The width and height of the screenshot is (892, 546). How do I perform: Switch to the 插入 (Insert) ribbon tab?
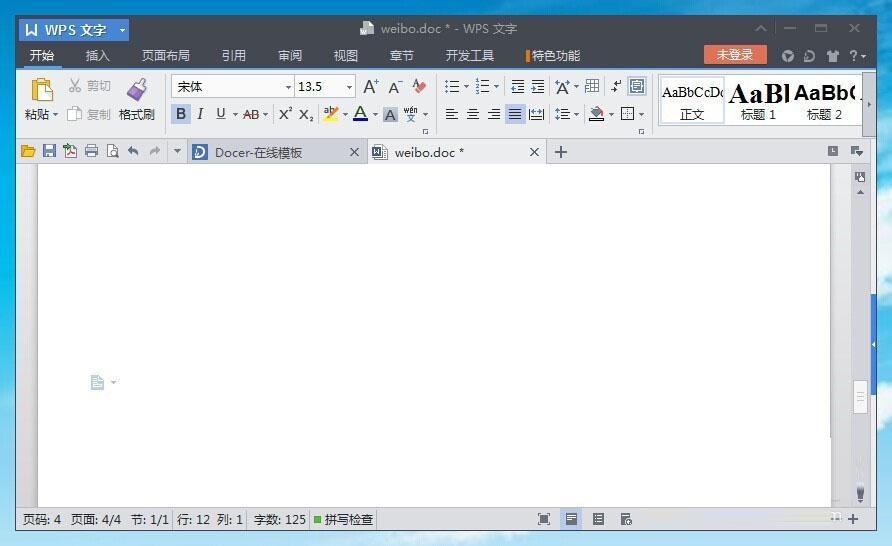(97, 56)
